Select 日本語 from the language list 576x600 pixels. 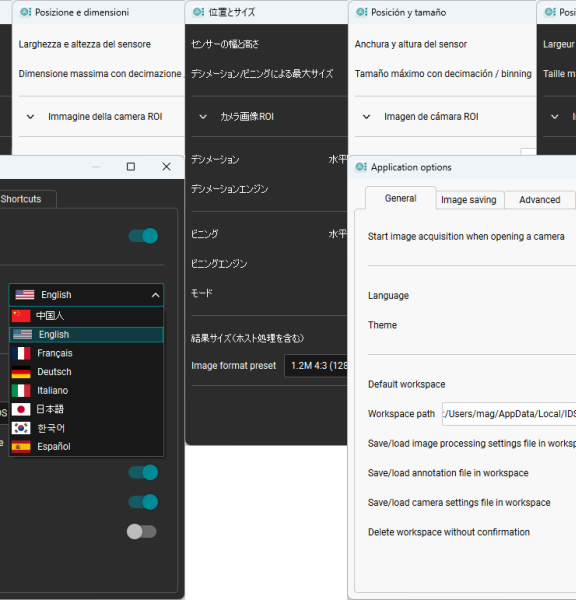(x=86, y=409)
